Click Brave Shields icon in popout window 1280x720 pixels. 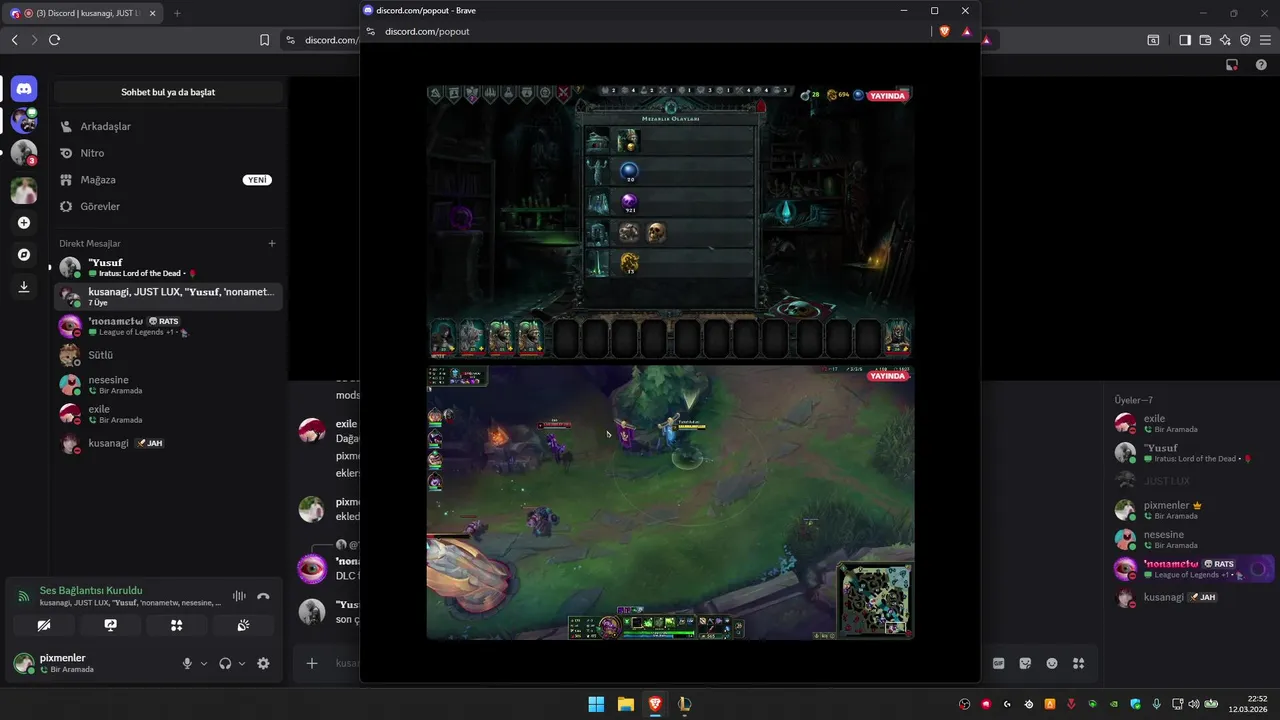[x=945, y=31]
